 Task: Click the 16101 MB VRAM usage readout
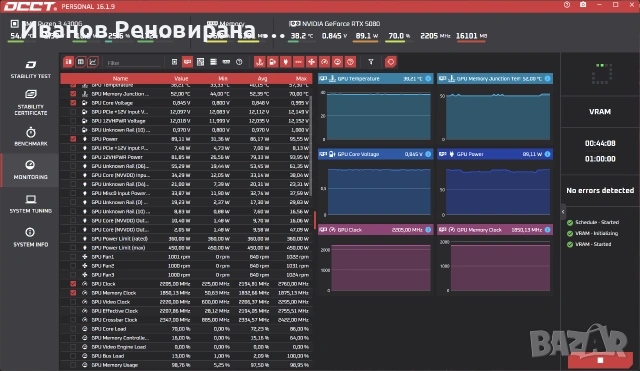click(471, 36)
